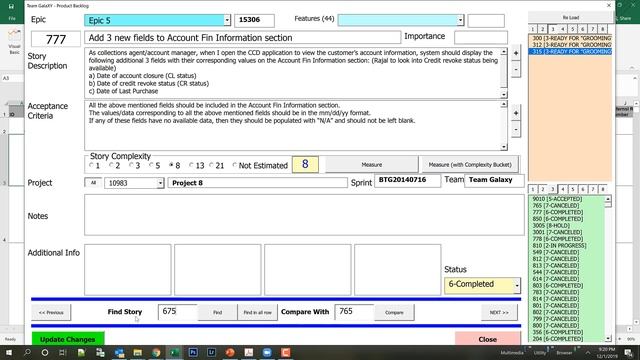The width and height of the screenshot is (640, 360).
Task: Click the green Update Changes button
Action: pyautogui.click(x=68, y=339)
